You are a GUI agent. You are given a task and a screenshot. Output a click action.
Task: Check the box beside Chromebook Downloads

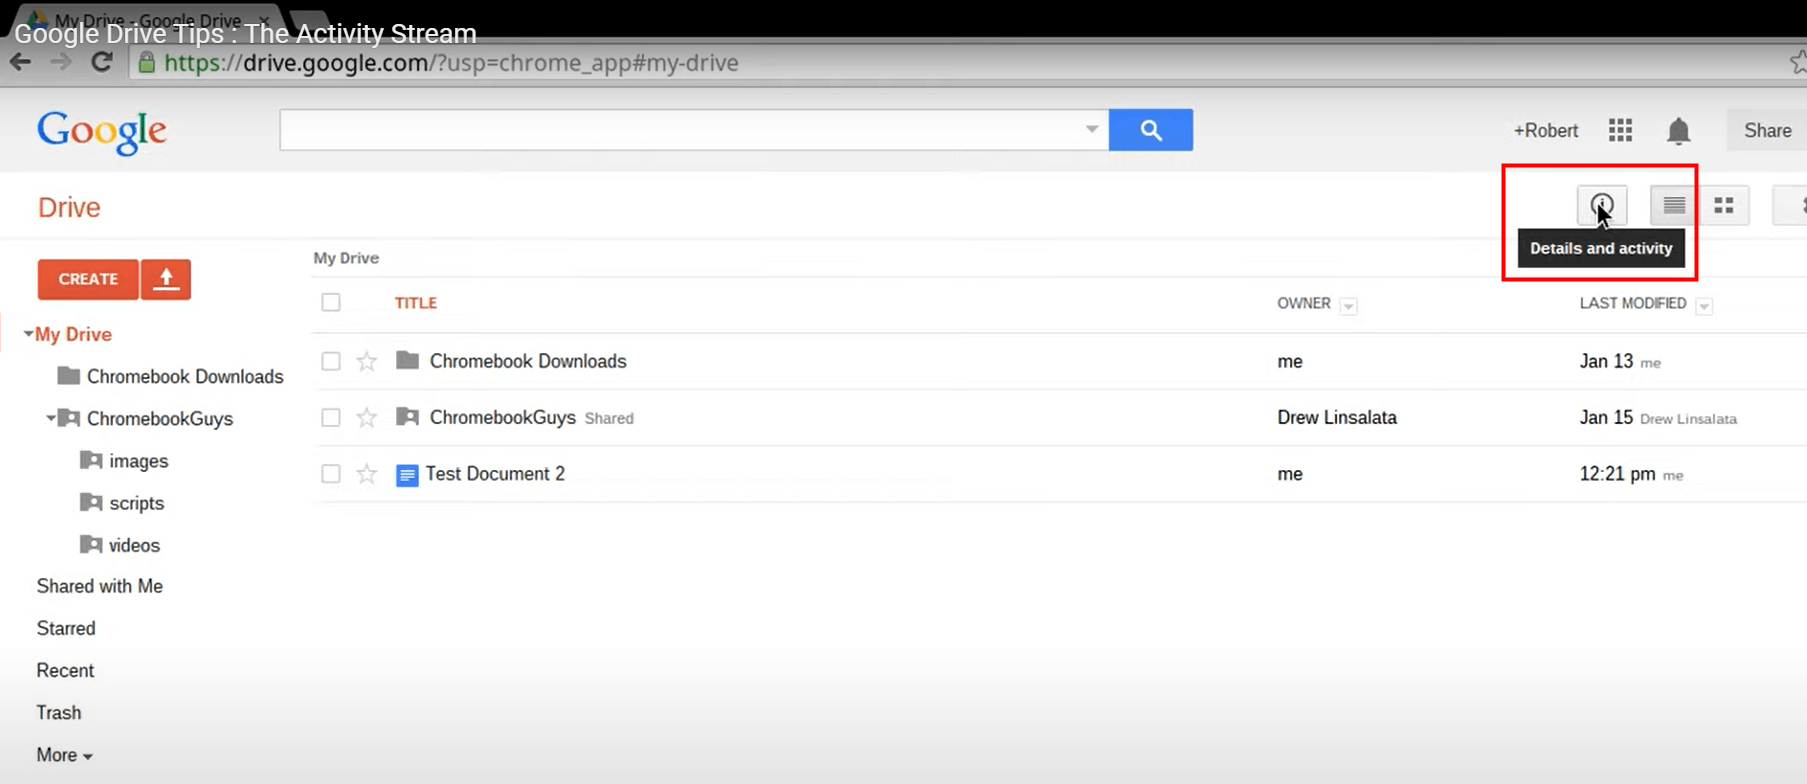331,361
